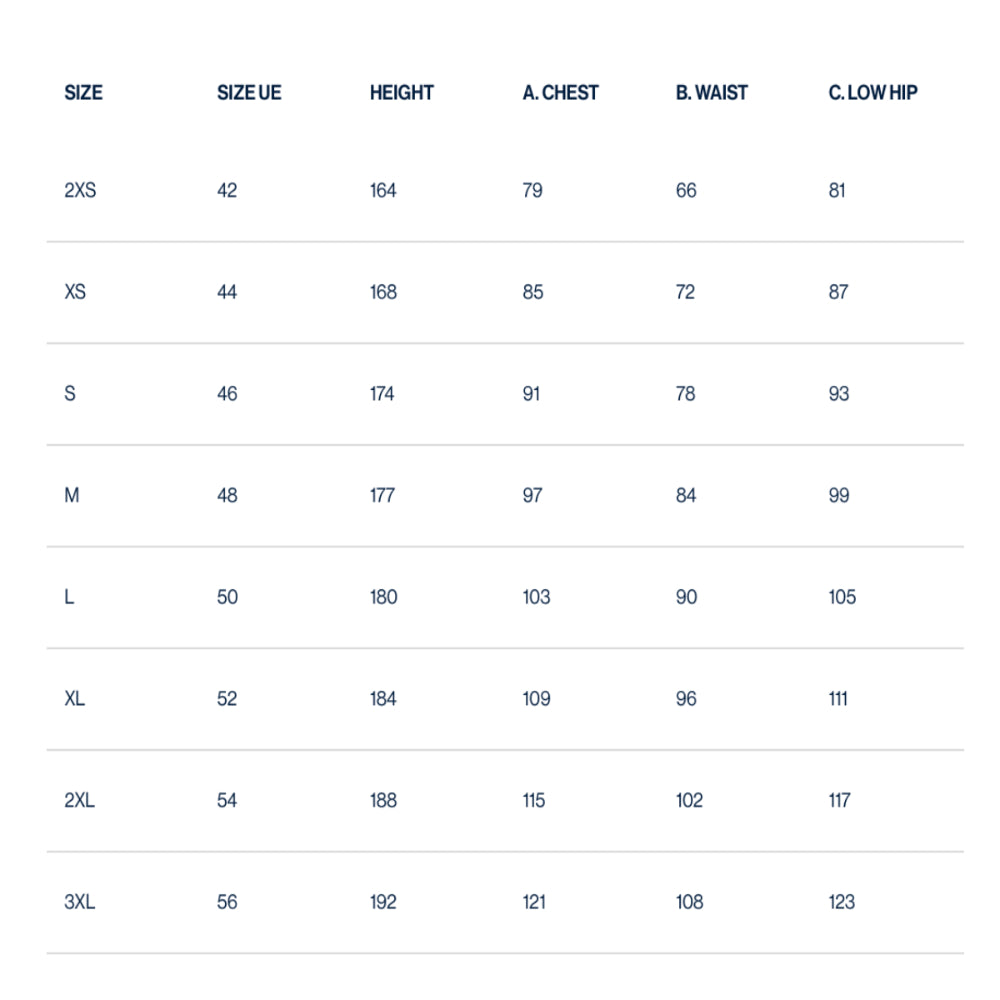Image resolution: width=1000 pixels, height=1000 pixels.
Task: Click waist value 102 in 2XL row
Action: click(689, 800)
